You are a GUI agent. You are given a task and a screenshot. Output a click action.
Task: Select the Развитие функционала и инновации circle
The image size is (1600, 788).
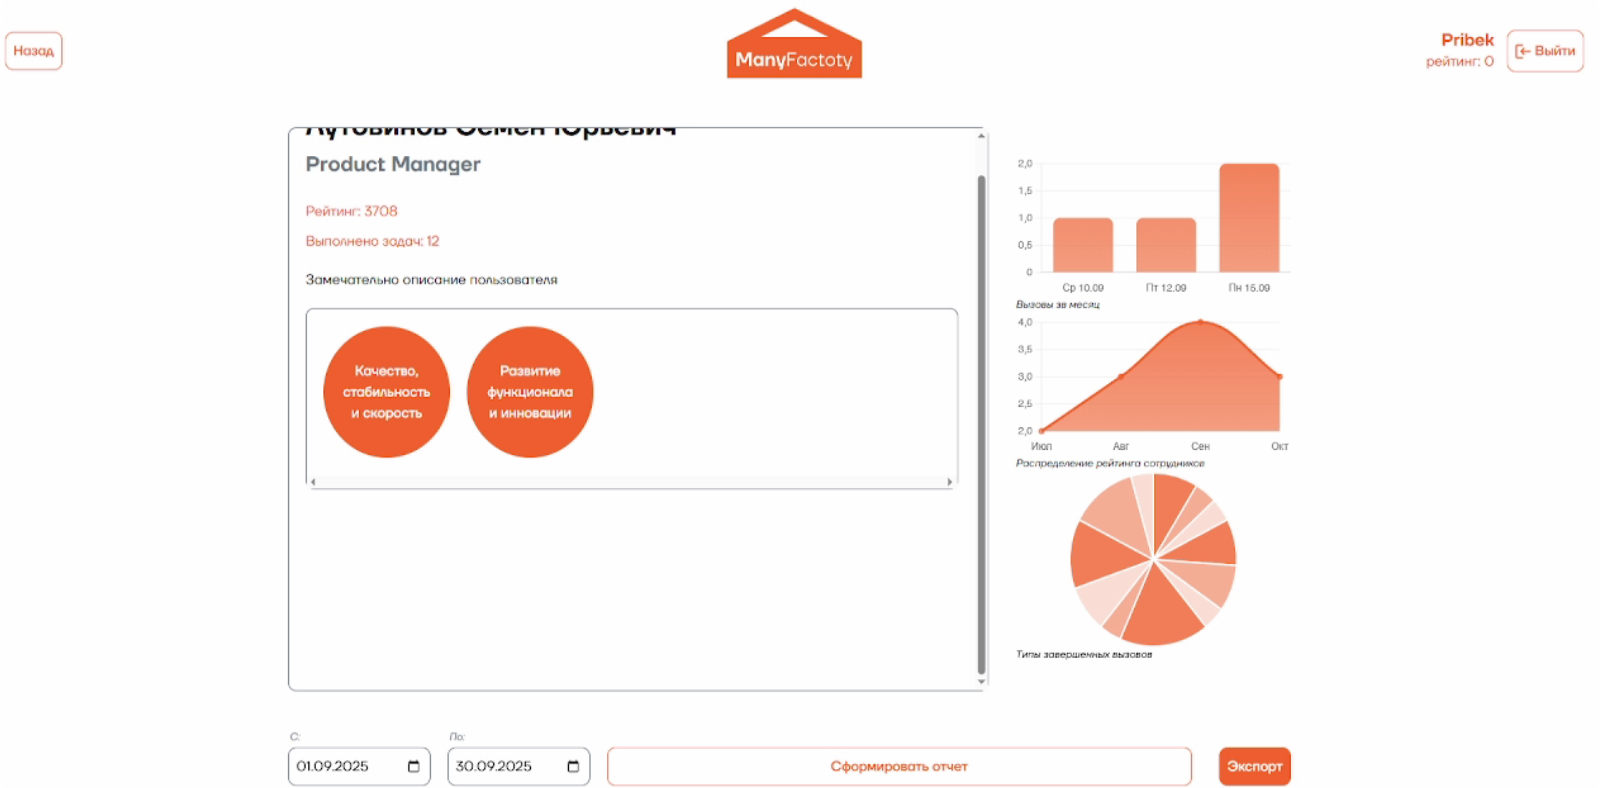click(530, 392)
